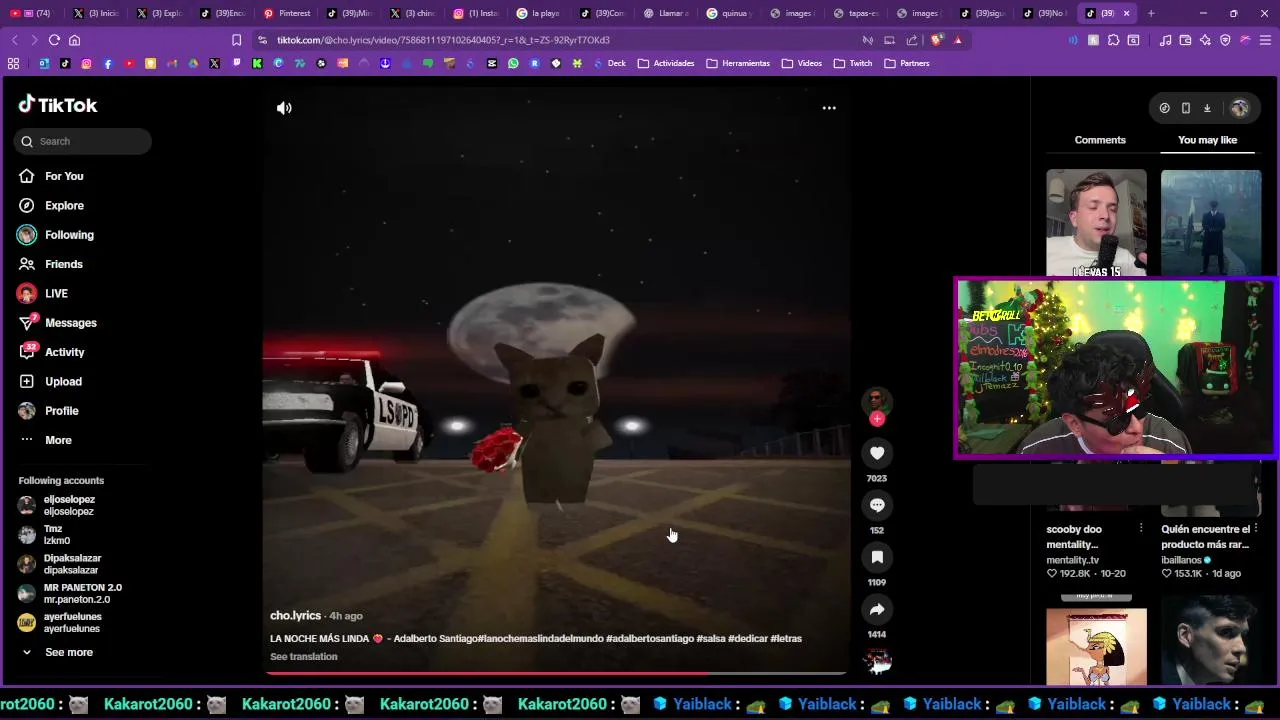
Task: Open options for scooby doo video
Action: click(1141, 528)
